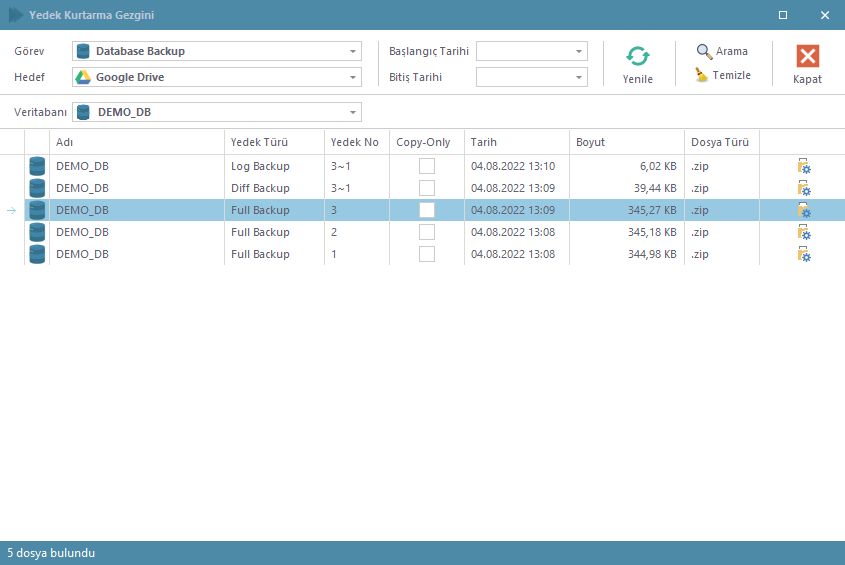Click database icon of Full Backup 2 row

(38, 232)
